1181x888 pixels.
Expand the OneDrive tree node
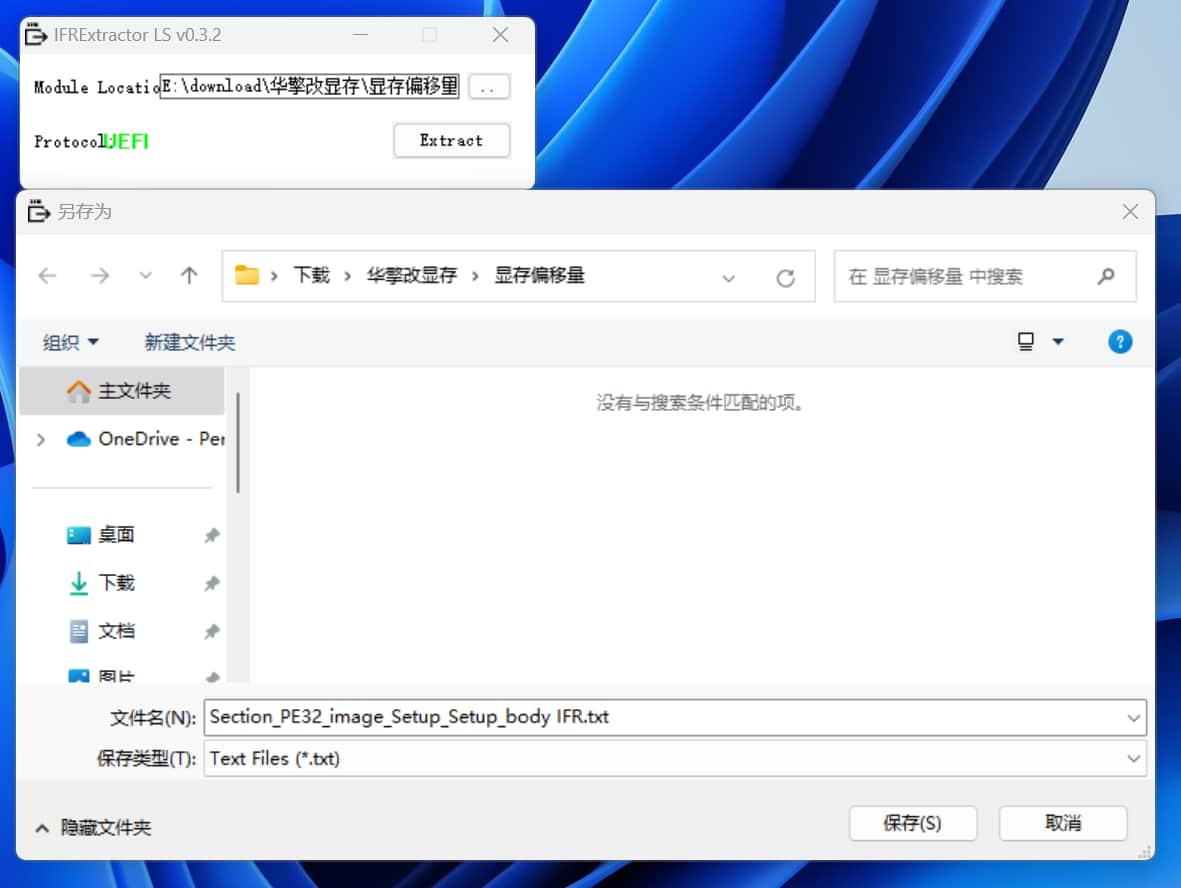[41, 439]
